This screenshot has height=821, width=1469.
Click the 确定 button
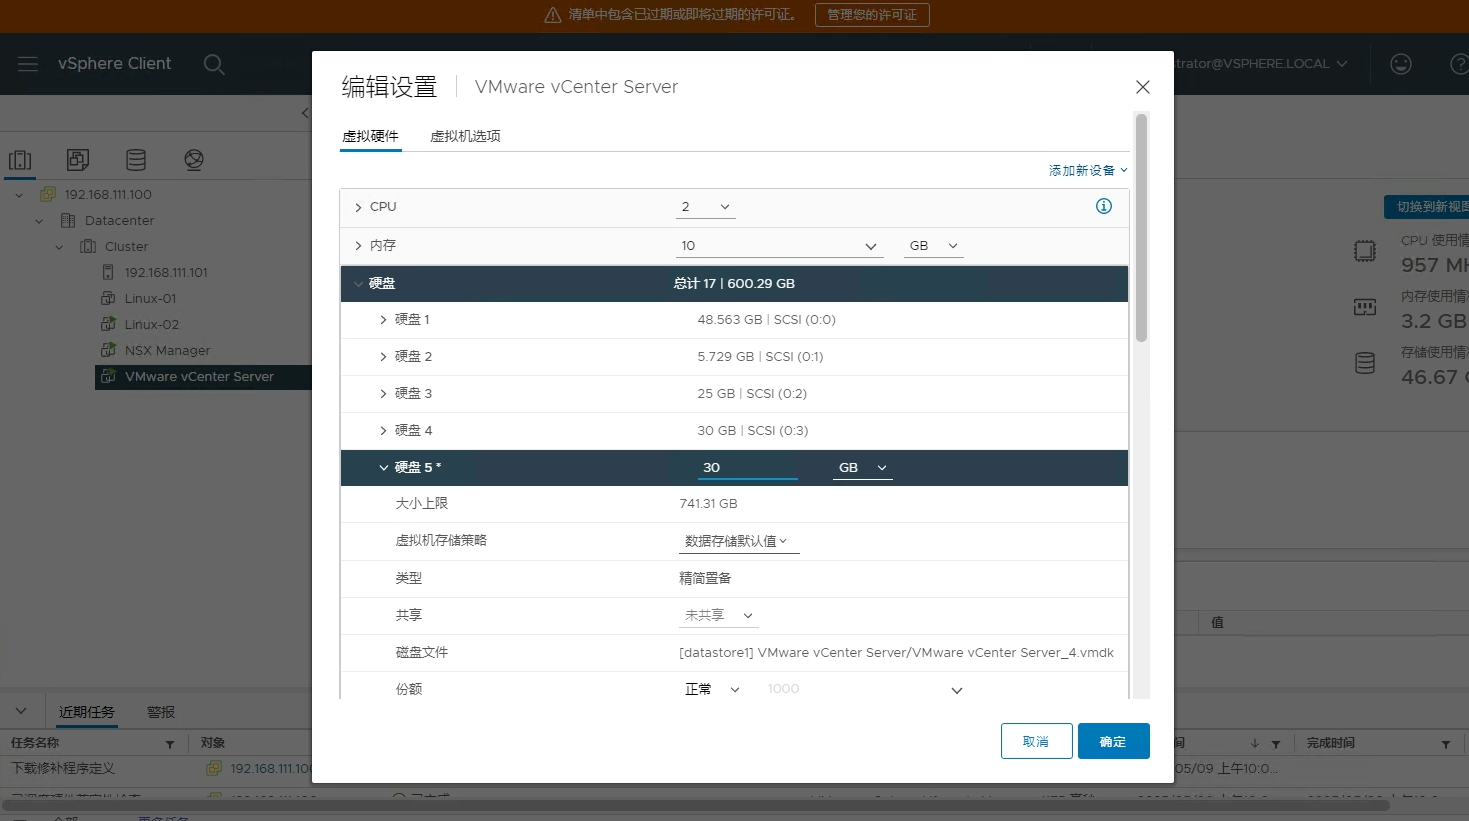tap(1113, 741)
